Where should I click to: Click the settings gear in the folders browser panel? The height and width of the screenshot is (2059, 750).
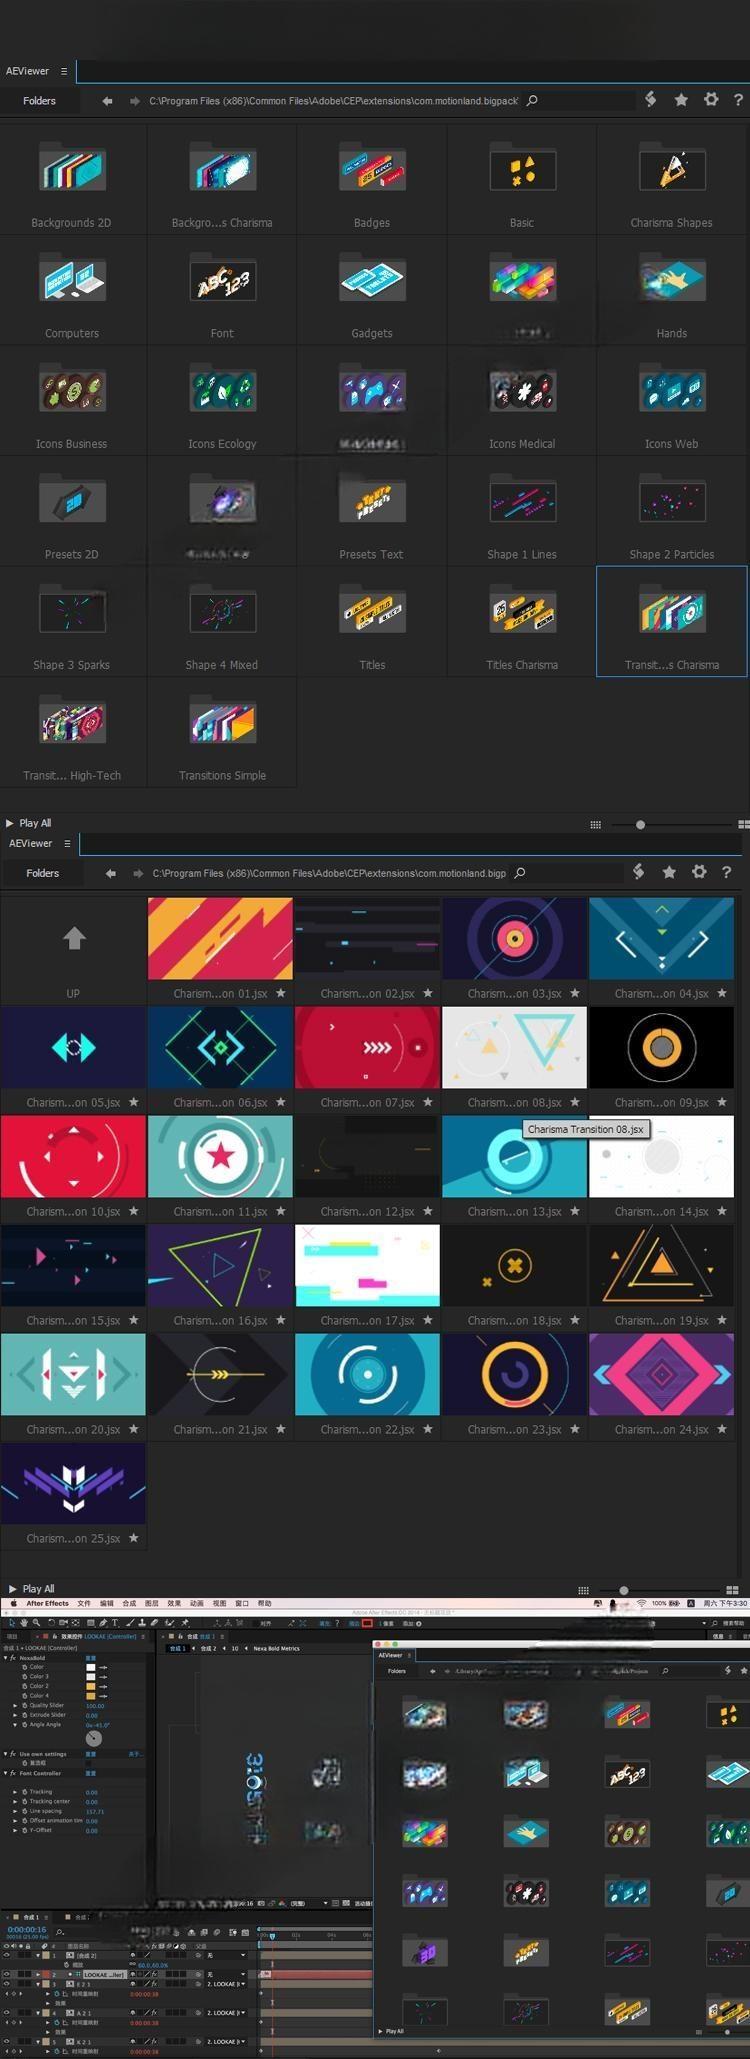click(x=711, y=100)
